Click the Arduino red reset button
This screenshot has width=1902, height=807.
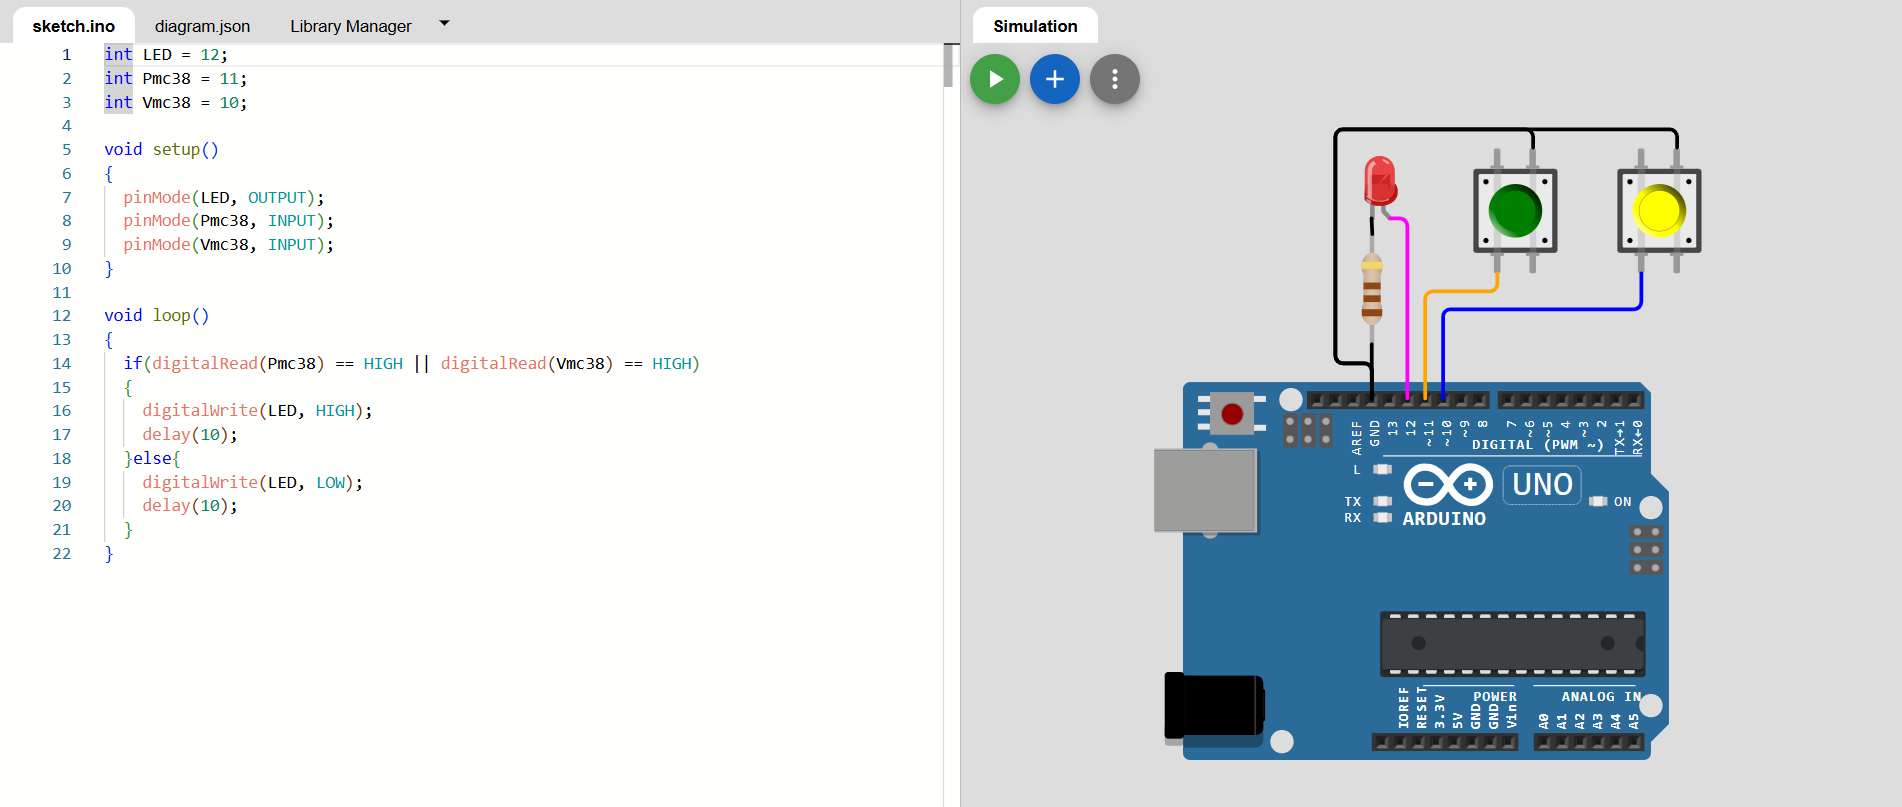click(x=1232, y=414)
